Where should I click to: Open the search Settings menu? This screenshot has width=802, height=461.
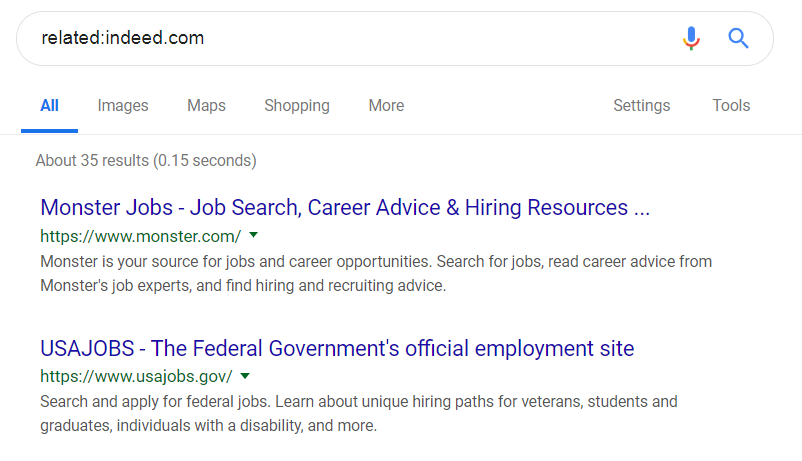(x=641, y=105)
